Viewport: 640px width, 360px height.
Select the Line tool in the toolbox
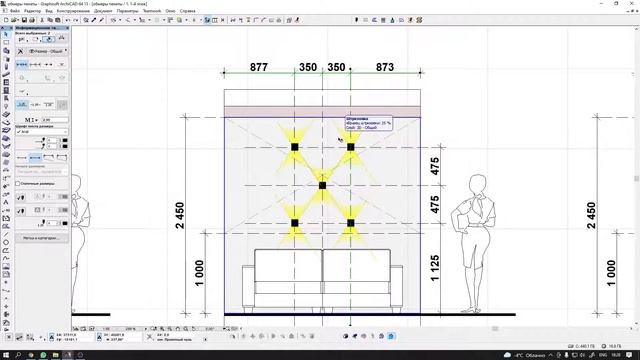[x=6, y=234]
